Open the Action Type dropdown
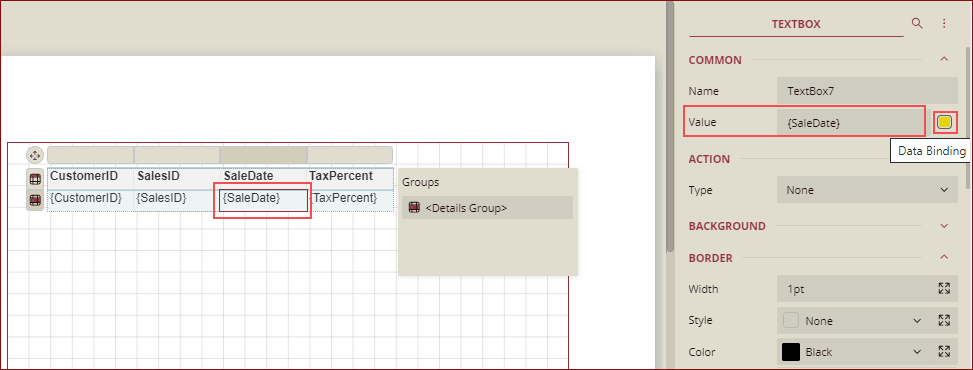The image size is (973, 370). [867, 190]
